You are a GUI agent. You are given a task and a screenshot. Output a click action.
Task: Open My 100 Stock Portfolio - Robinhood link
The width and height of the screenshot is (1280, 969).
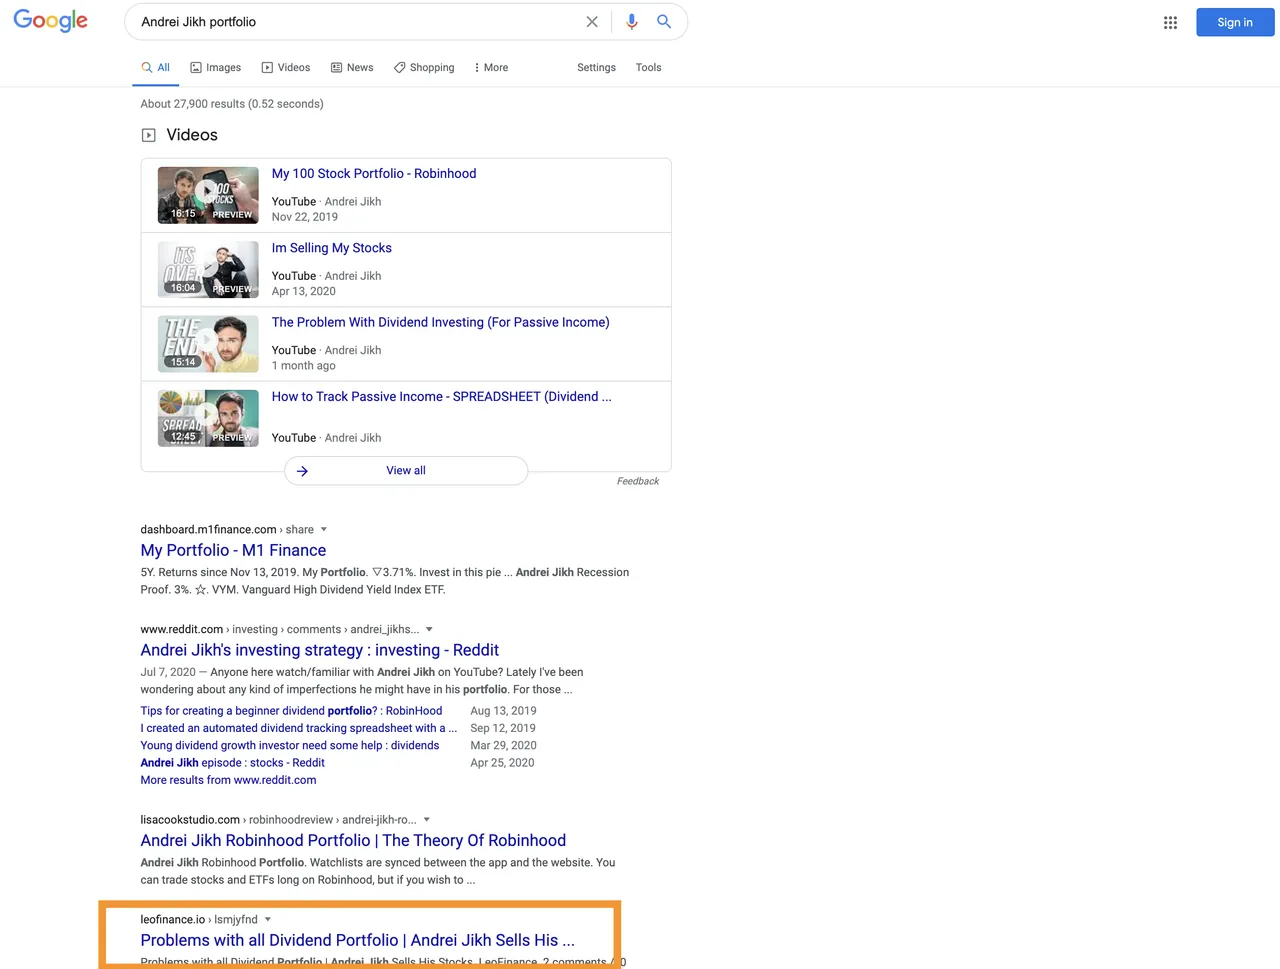374,173
